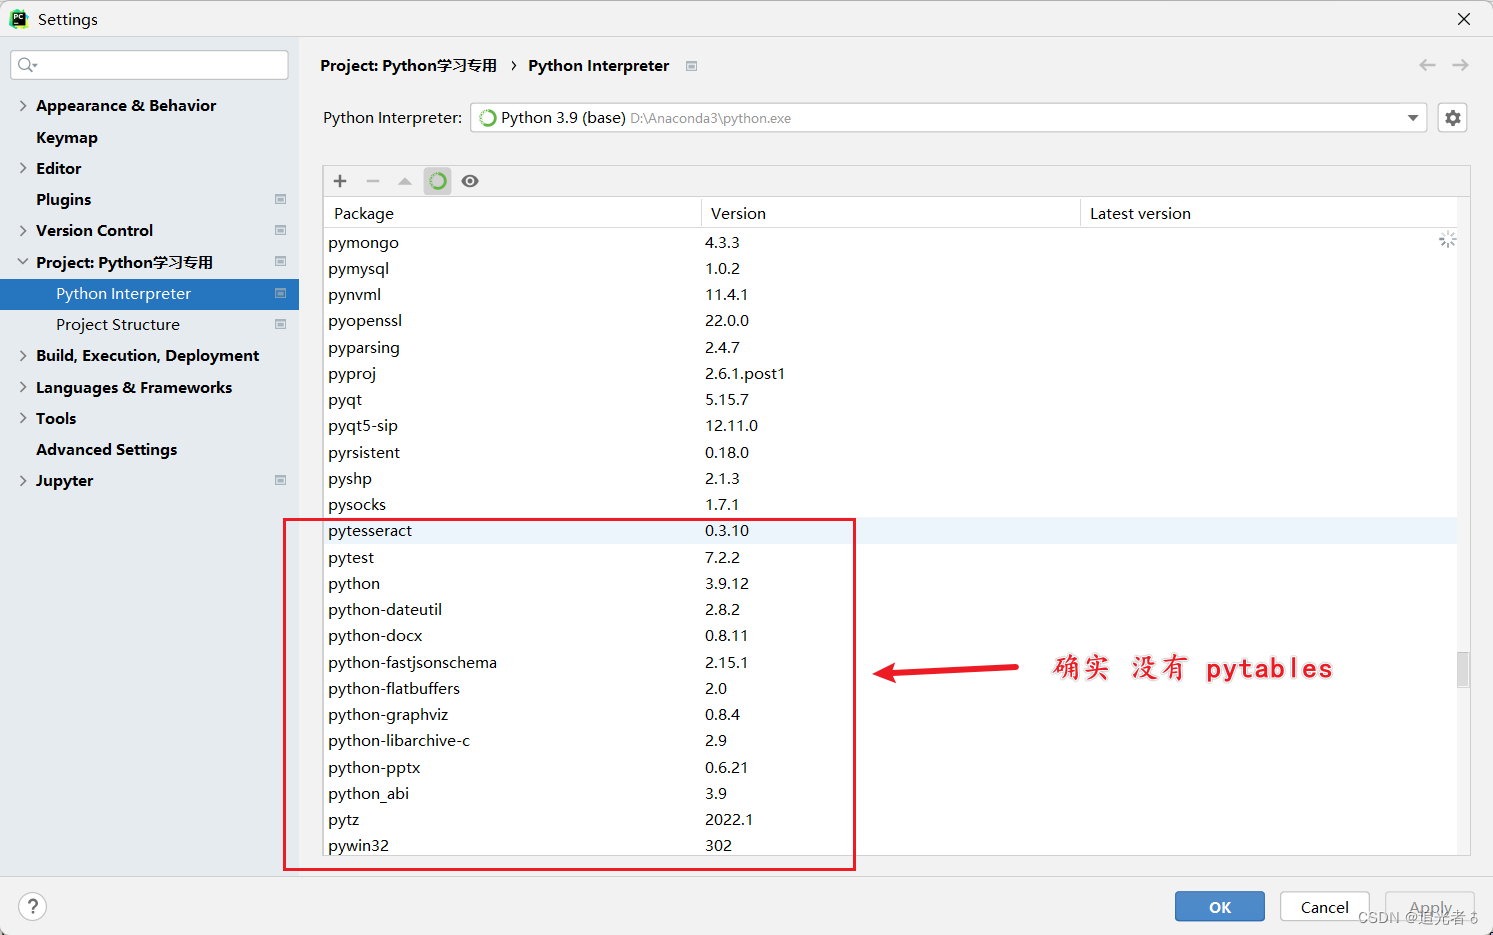Image resolution: width=1493 pixels, height=935 pixels.
Task: Expand the Appearance & Behavior section
Action: [x=23, y=105]
